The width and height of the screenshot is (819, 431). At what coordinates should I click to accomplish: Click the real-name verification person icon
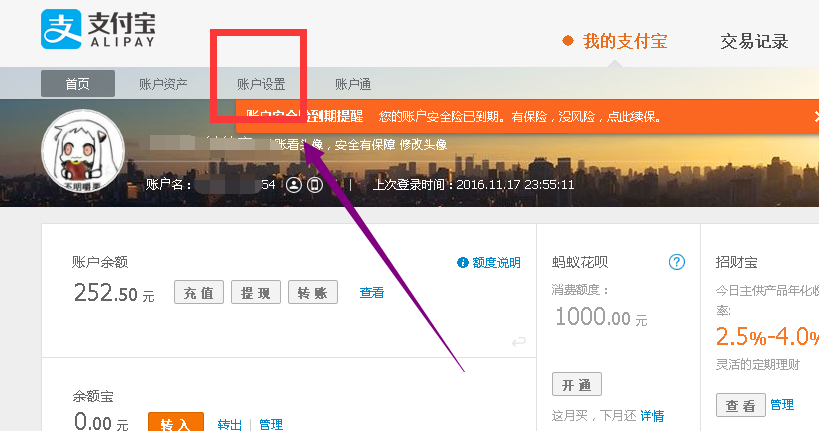click(x=294, y=184)
